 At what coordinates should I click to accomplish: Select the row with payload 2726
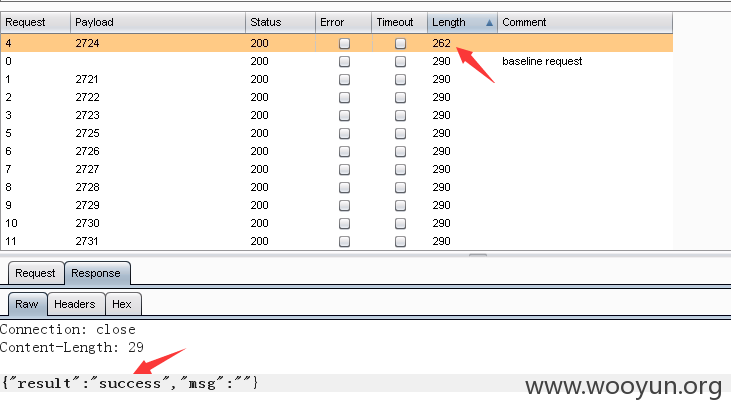(337, 151)
